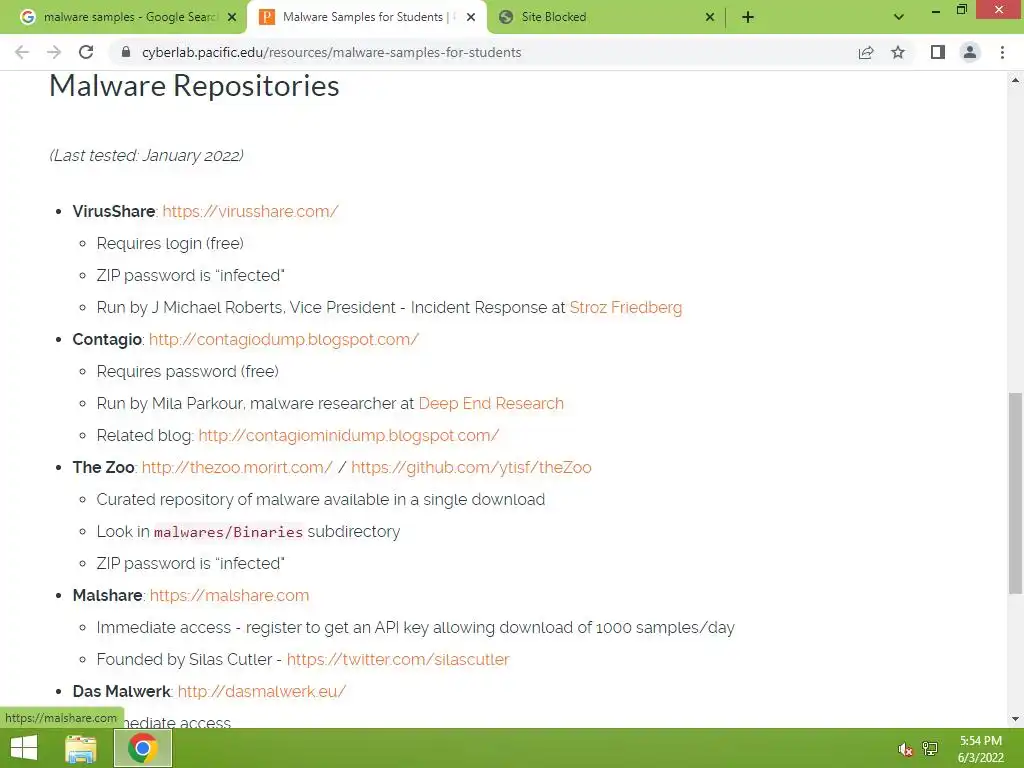Open the dasmalwerk.eu link
The height and width of the screenshot is (768, 1024).
(262, 691)
